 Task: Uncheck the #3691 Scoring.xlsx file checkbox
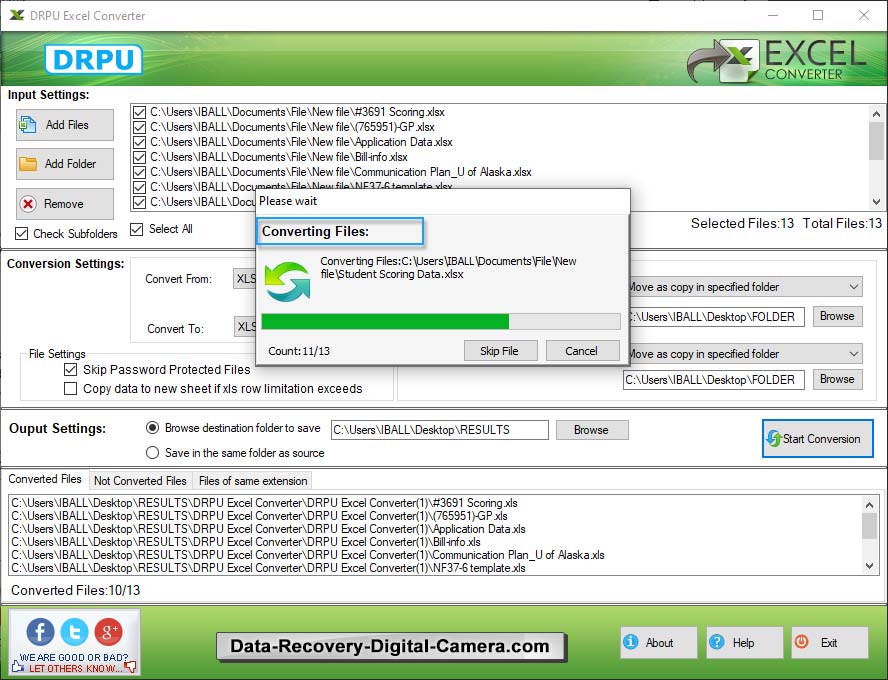[139, 112]
